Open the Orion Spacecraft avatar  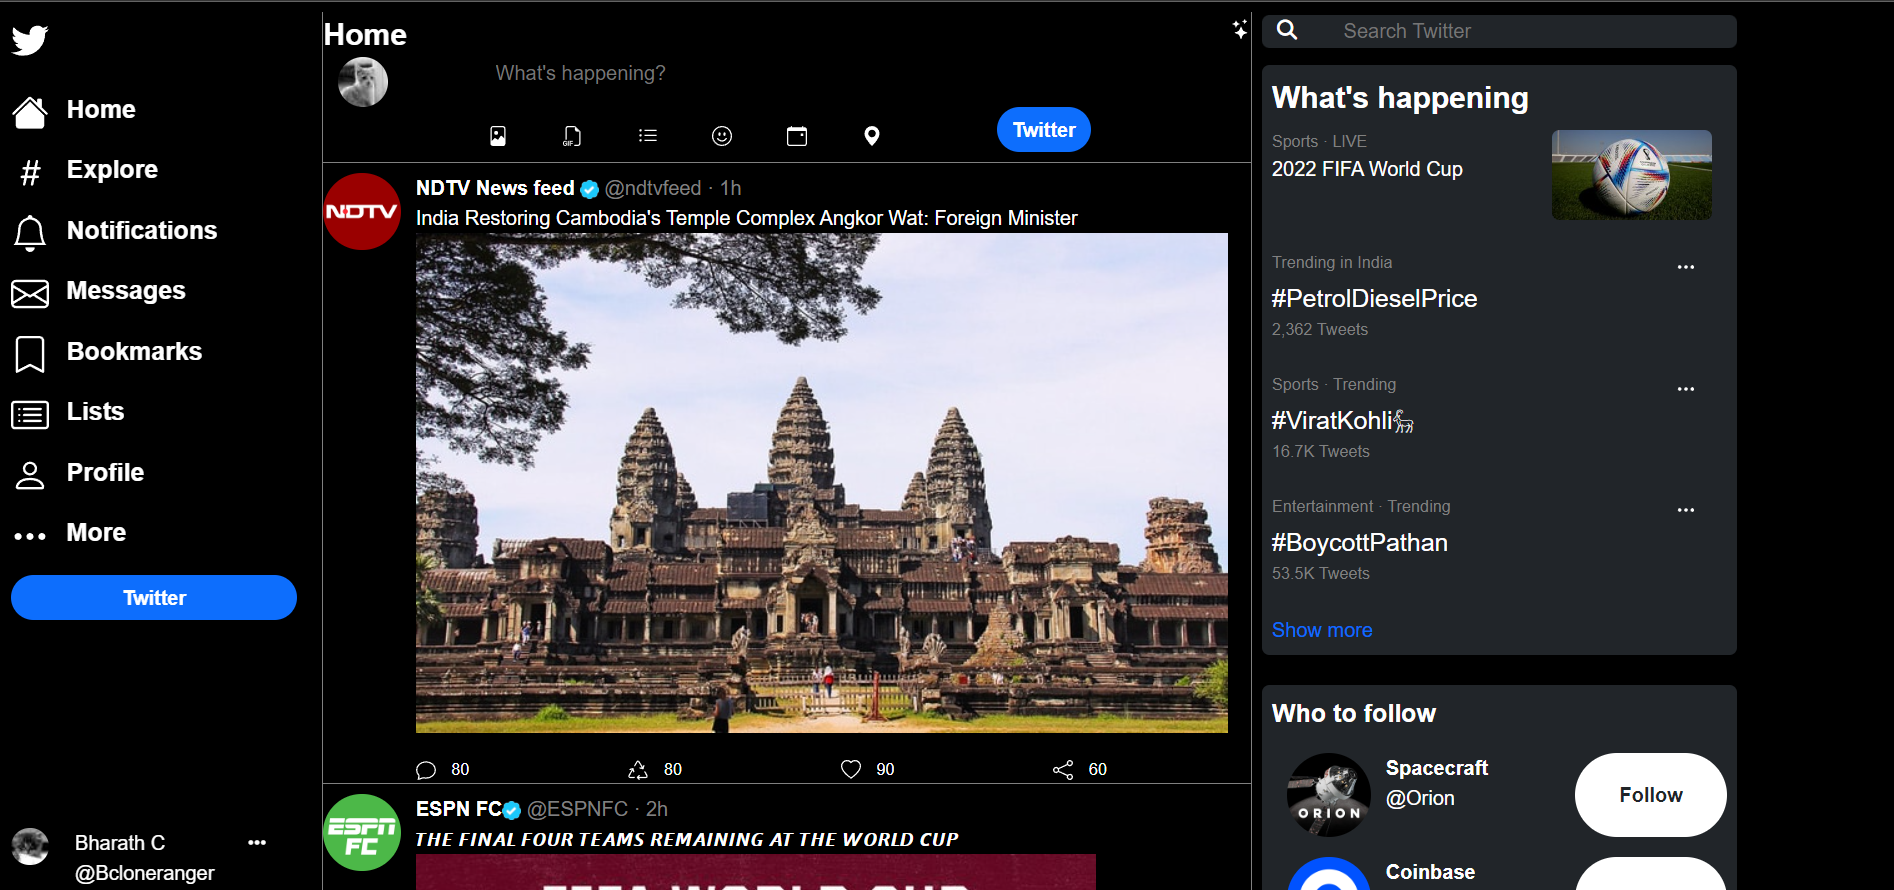point(1329,795)
